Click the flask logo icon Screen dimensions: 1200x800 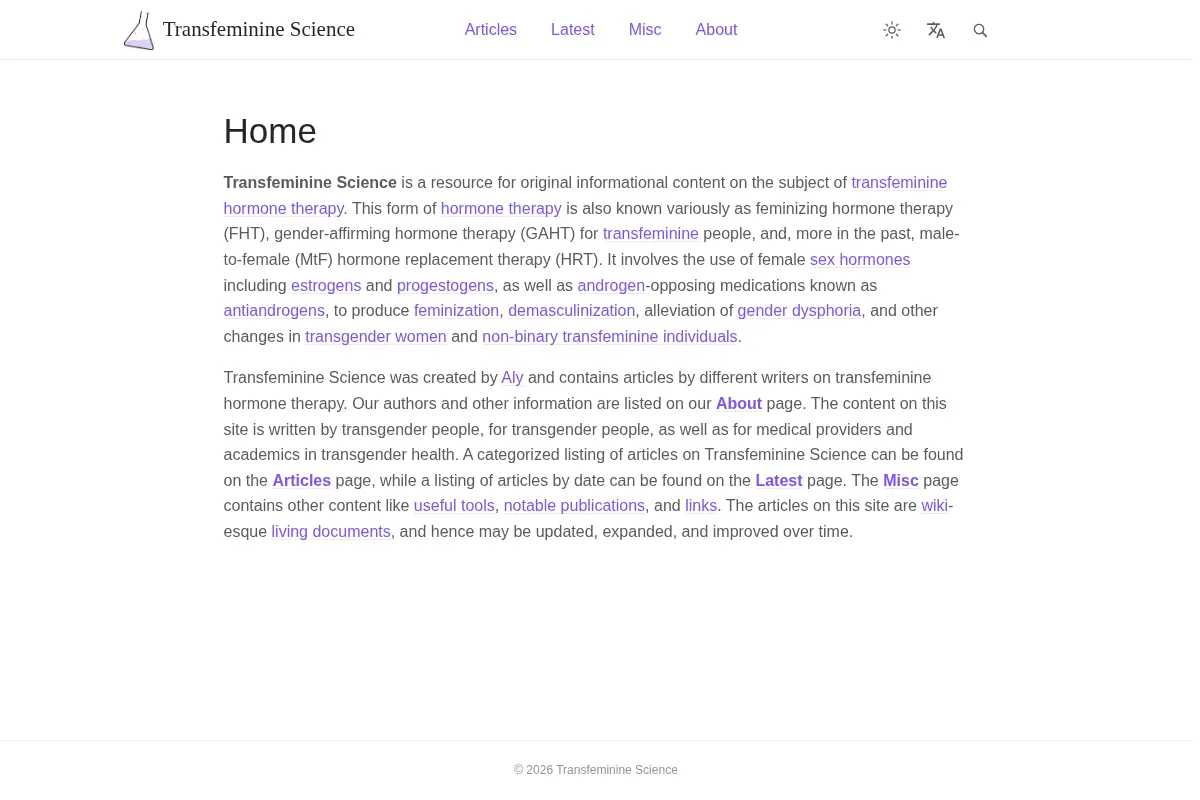point(139,30)
